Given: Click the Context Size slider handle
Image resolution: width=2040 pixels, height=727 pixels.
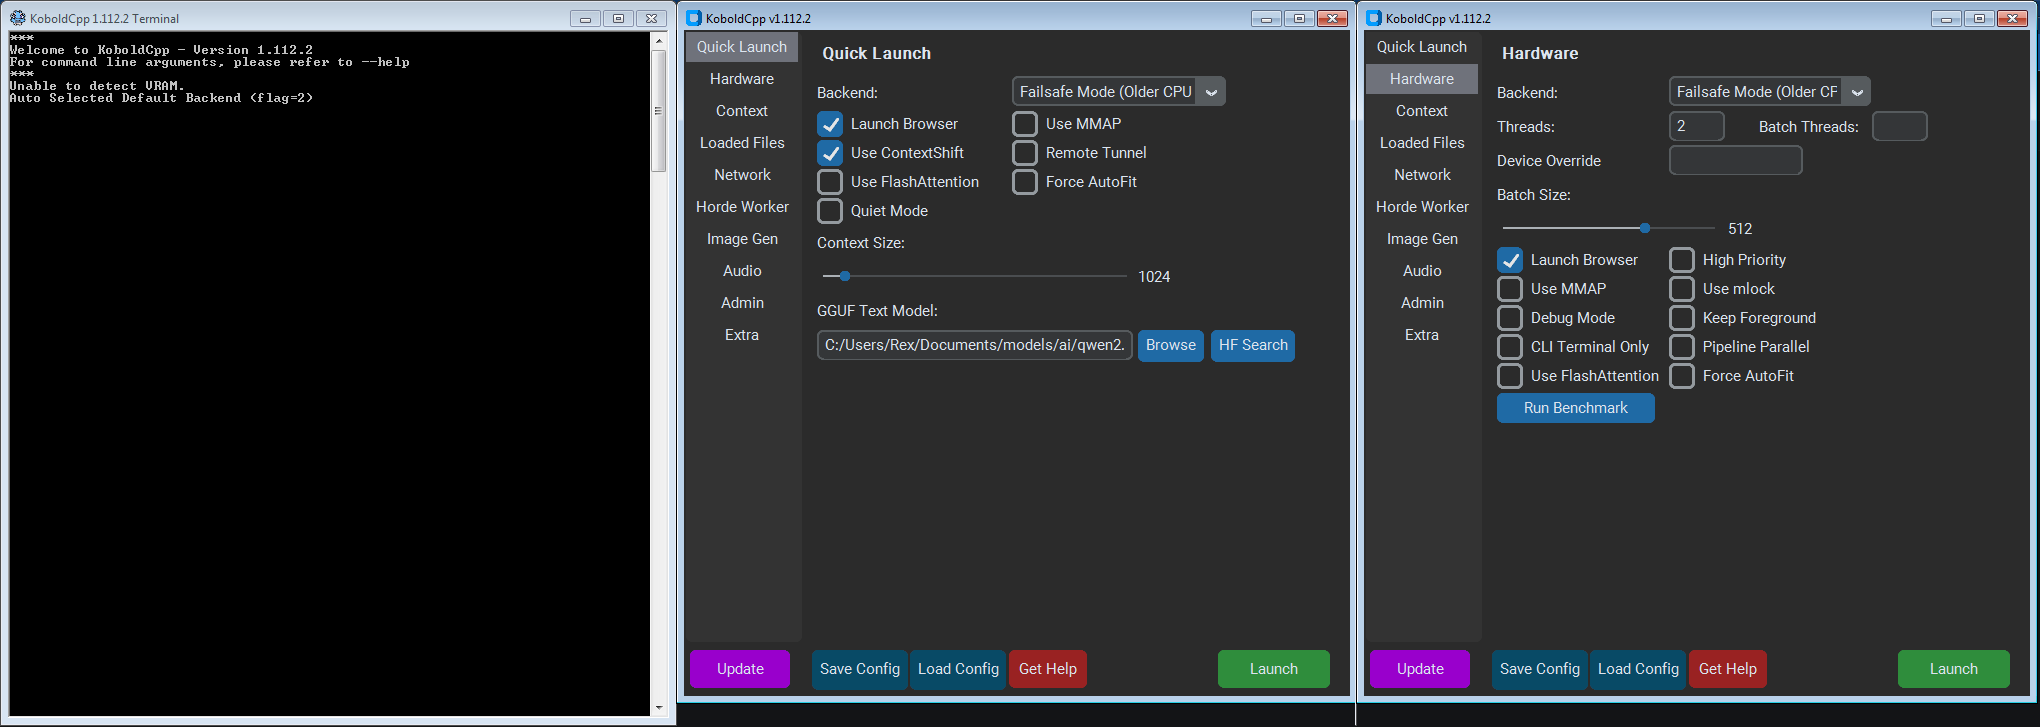Looking at the screenshot, I should [845, 276].
